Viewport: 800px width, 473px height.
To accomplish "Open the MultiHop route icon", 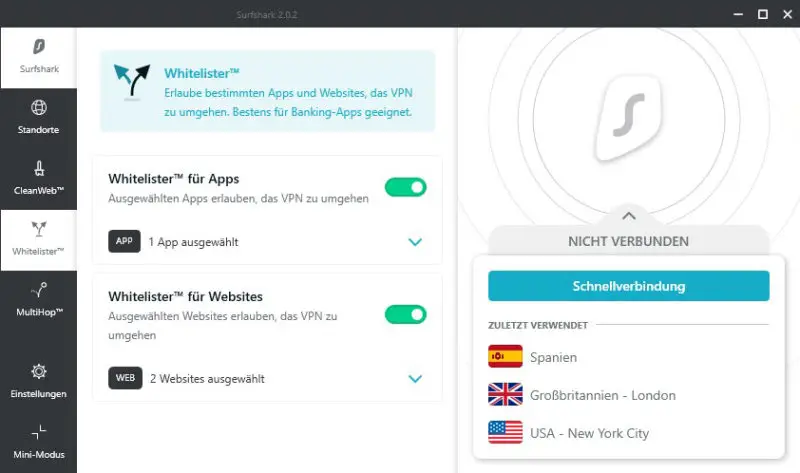I will [39, 290].
